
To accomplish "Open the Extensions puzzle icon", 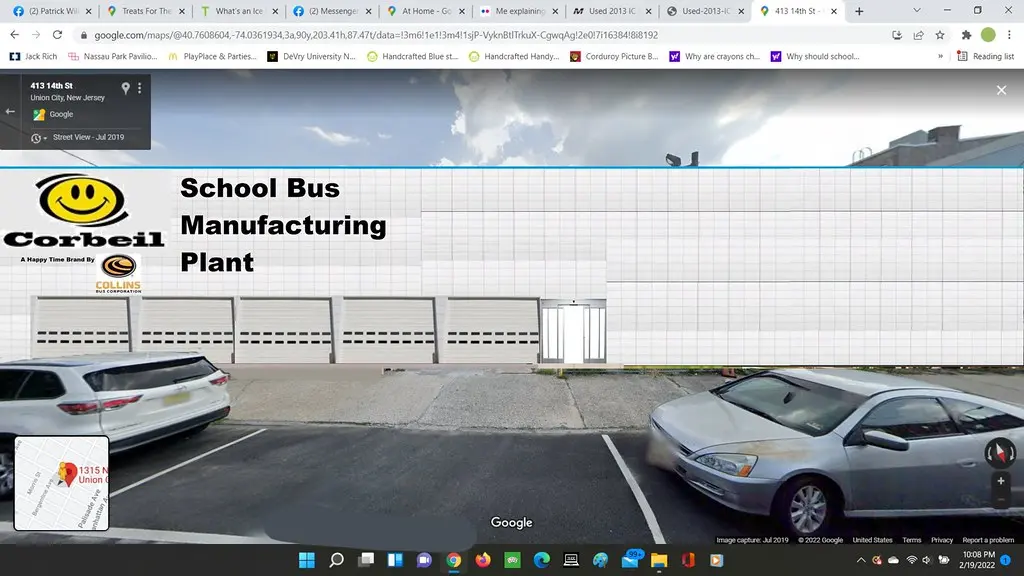I will coord(967,35).
